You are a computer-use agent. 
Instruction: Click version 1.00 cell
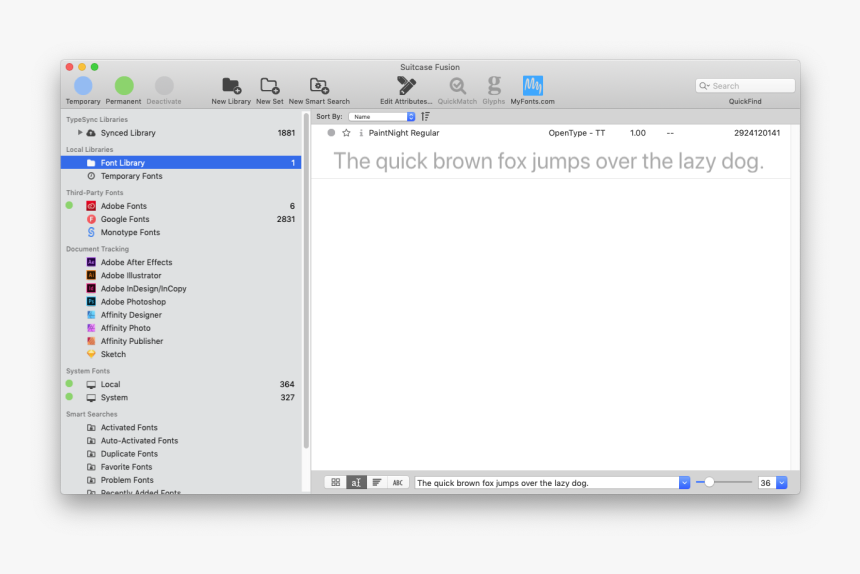tap(637, 133)
